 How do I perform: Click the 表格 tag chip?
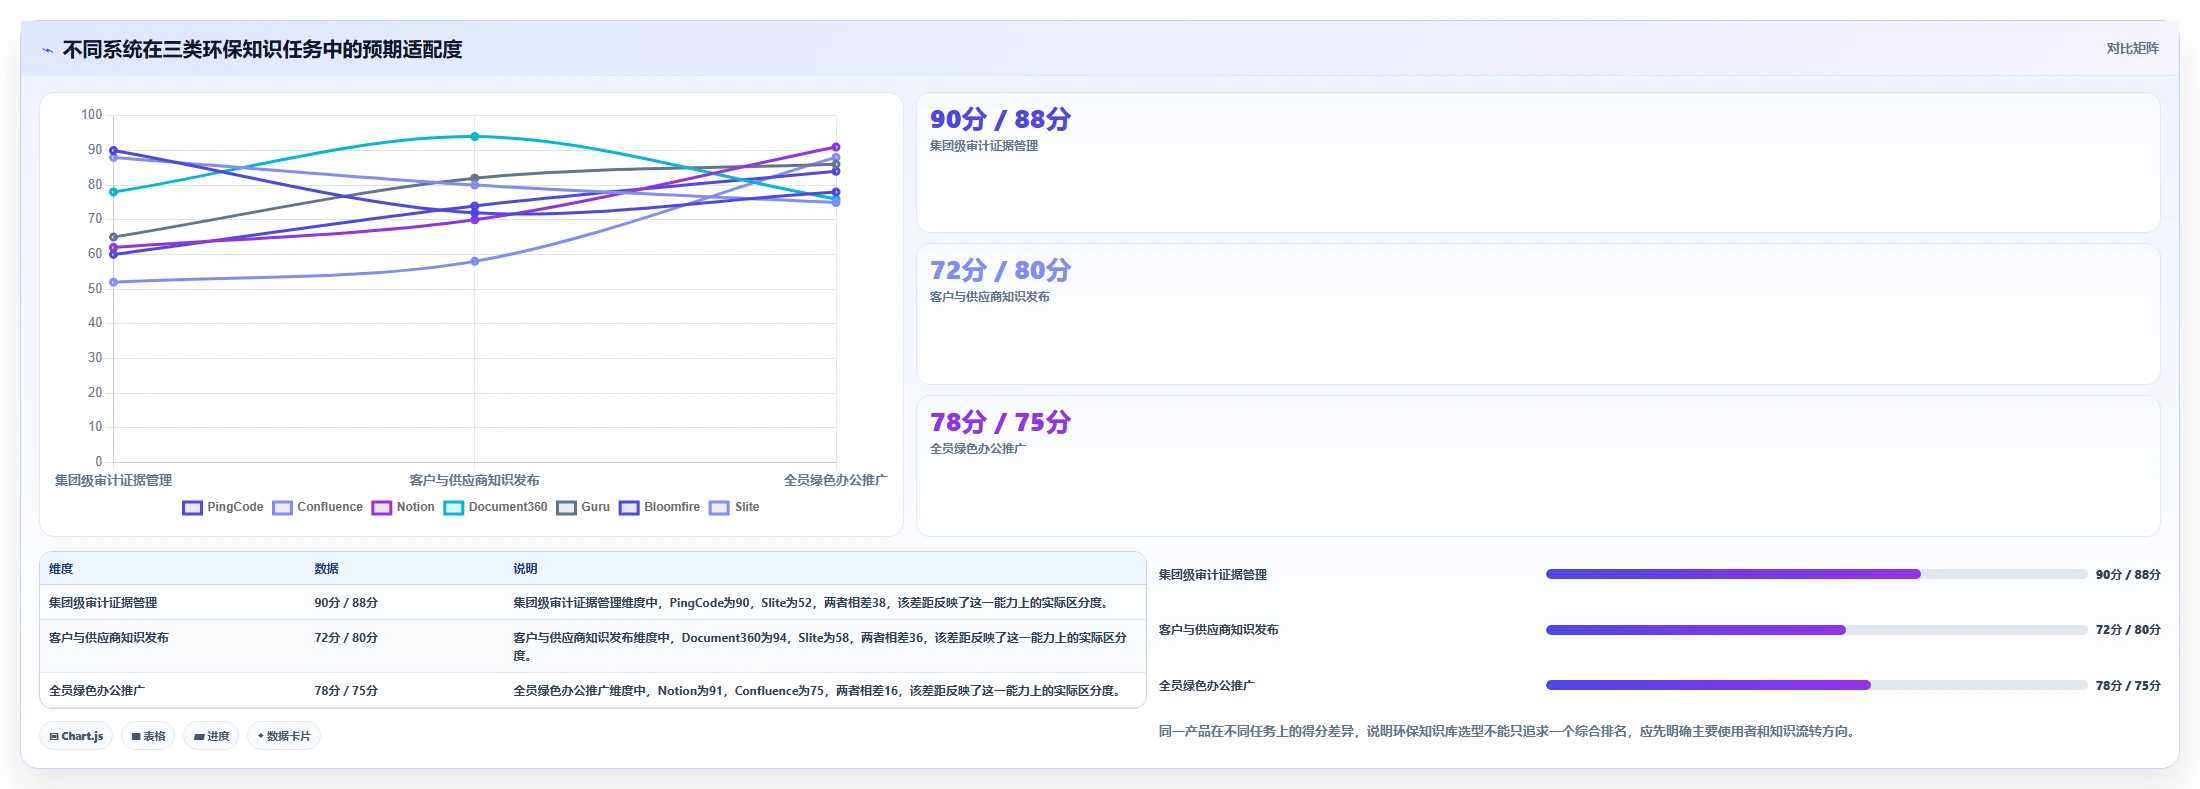(148, 736)
